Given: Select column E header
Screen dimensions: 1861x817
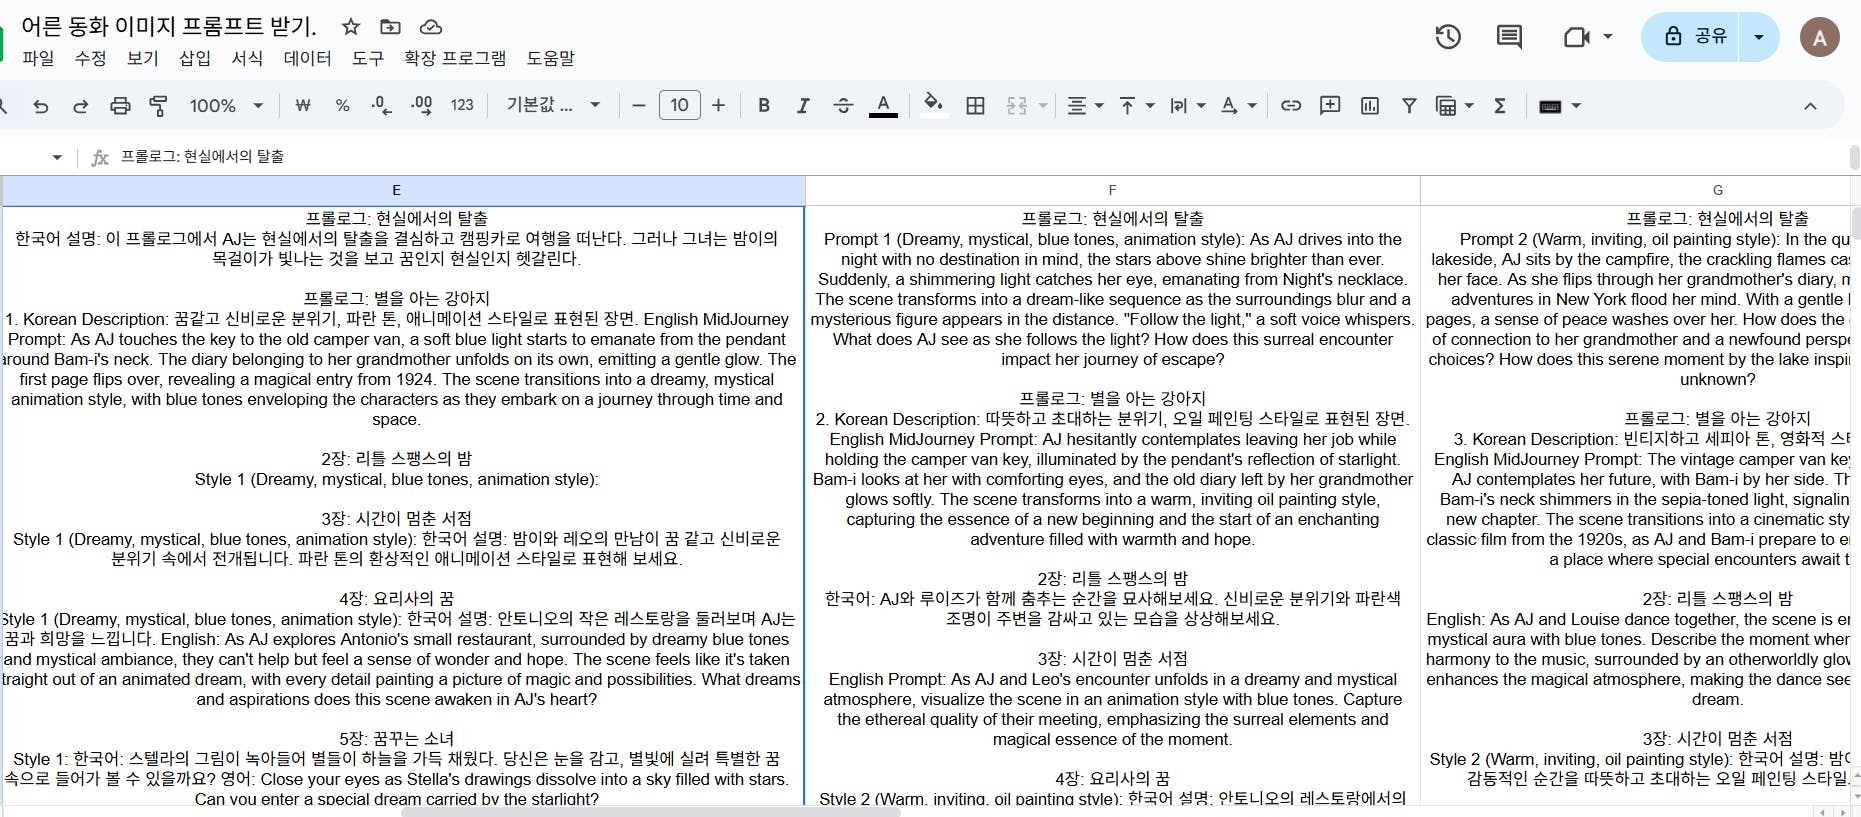Looking at the screenshot, I should point(403,190).
